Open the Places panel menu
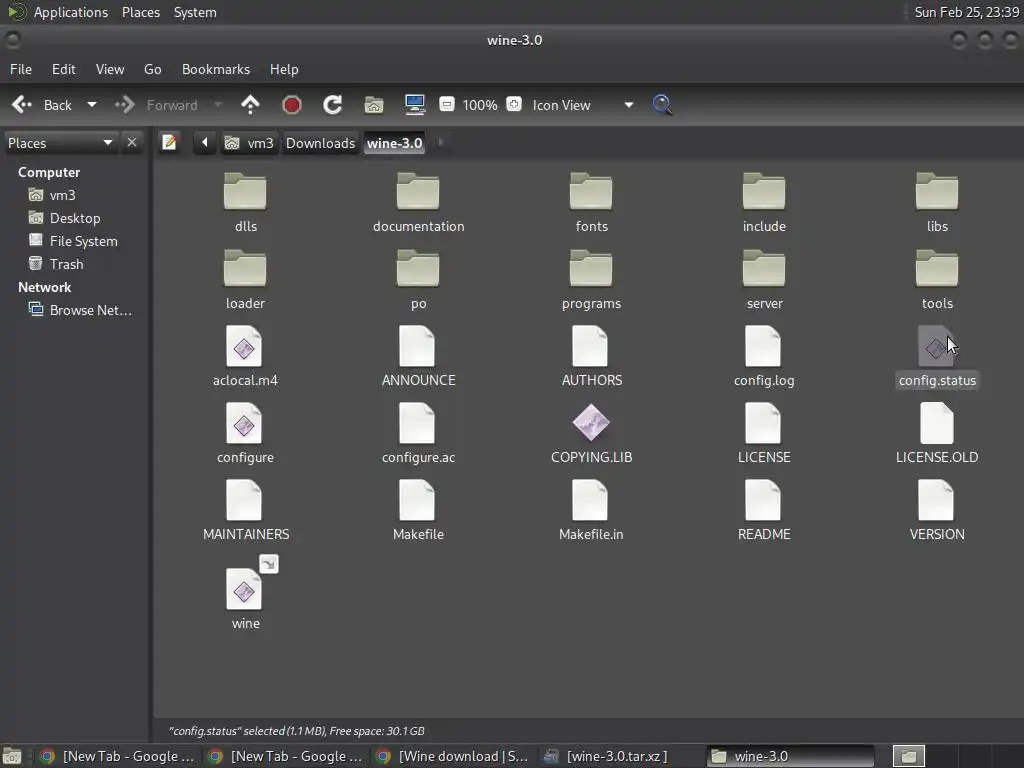 [x=141, y=12]
